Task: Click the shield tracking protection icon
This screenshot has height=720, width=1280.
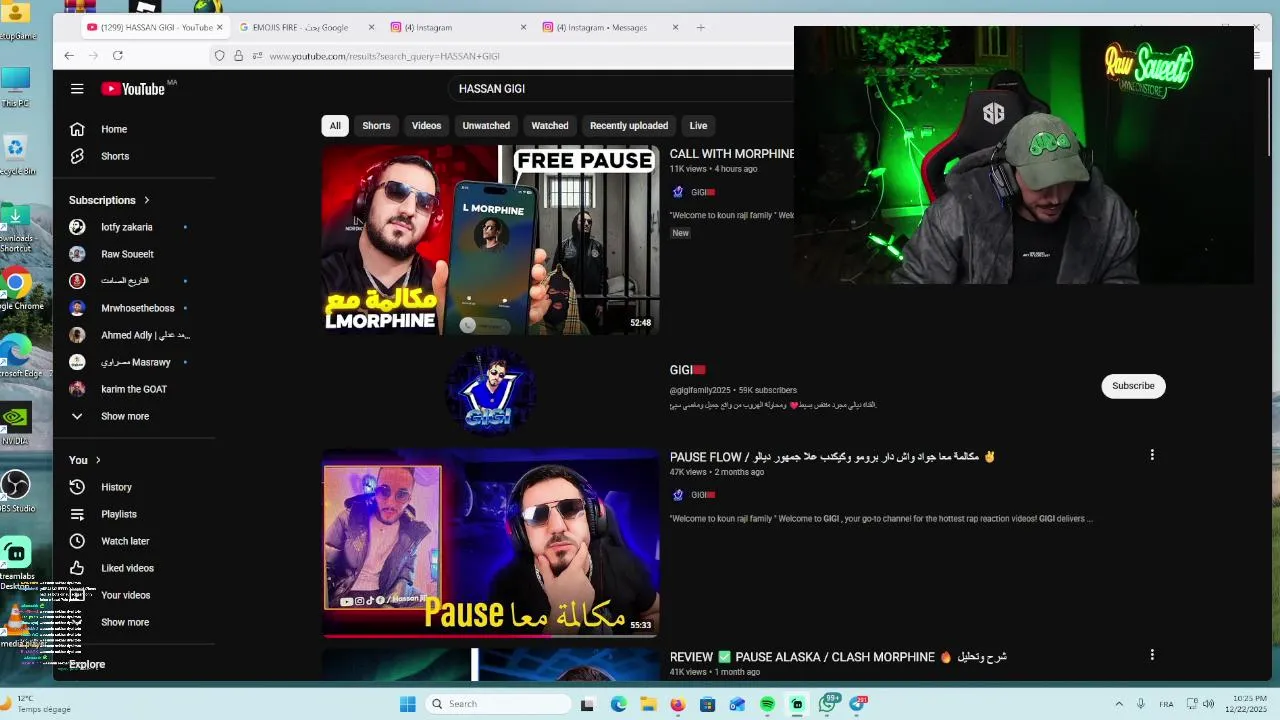Action: coord(220,56)
